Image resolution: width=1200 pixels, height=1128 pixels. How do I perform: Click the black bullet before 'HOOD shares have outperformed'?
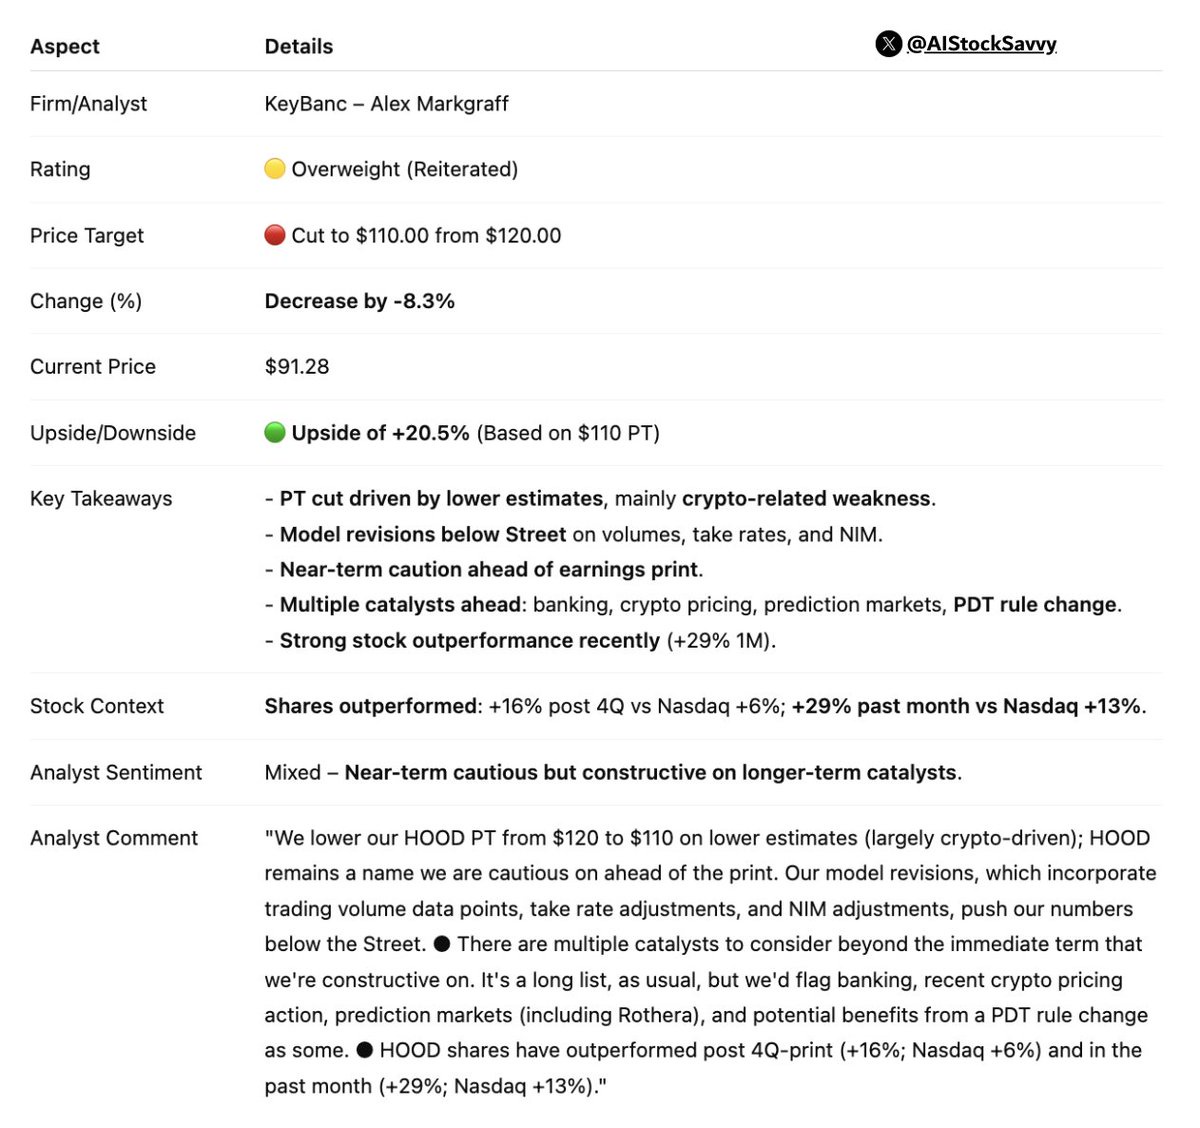364,1050
